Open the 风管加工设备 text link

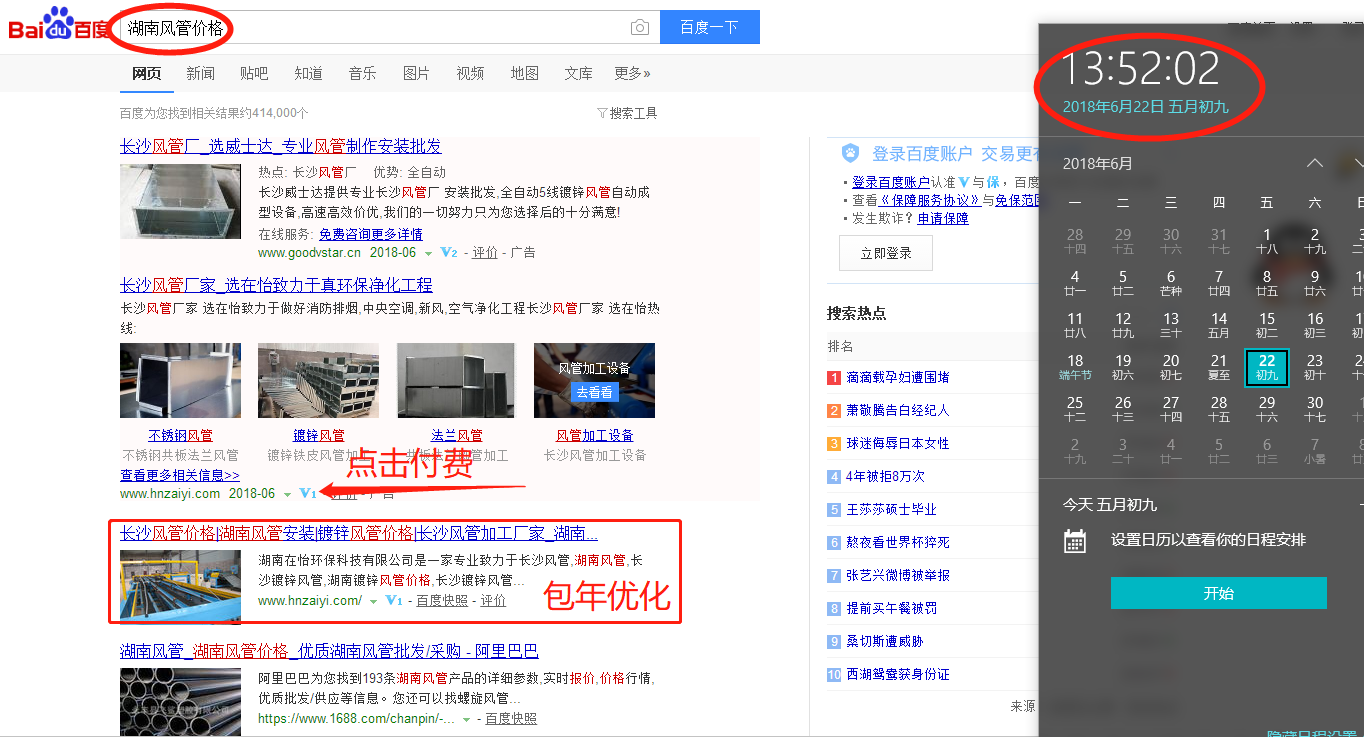594,435
